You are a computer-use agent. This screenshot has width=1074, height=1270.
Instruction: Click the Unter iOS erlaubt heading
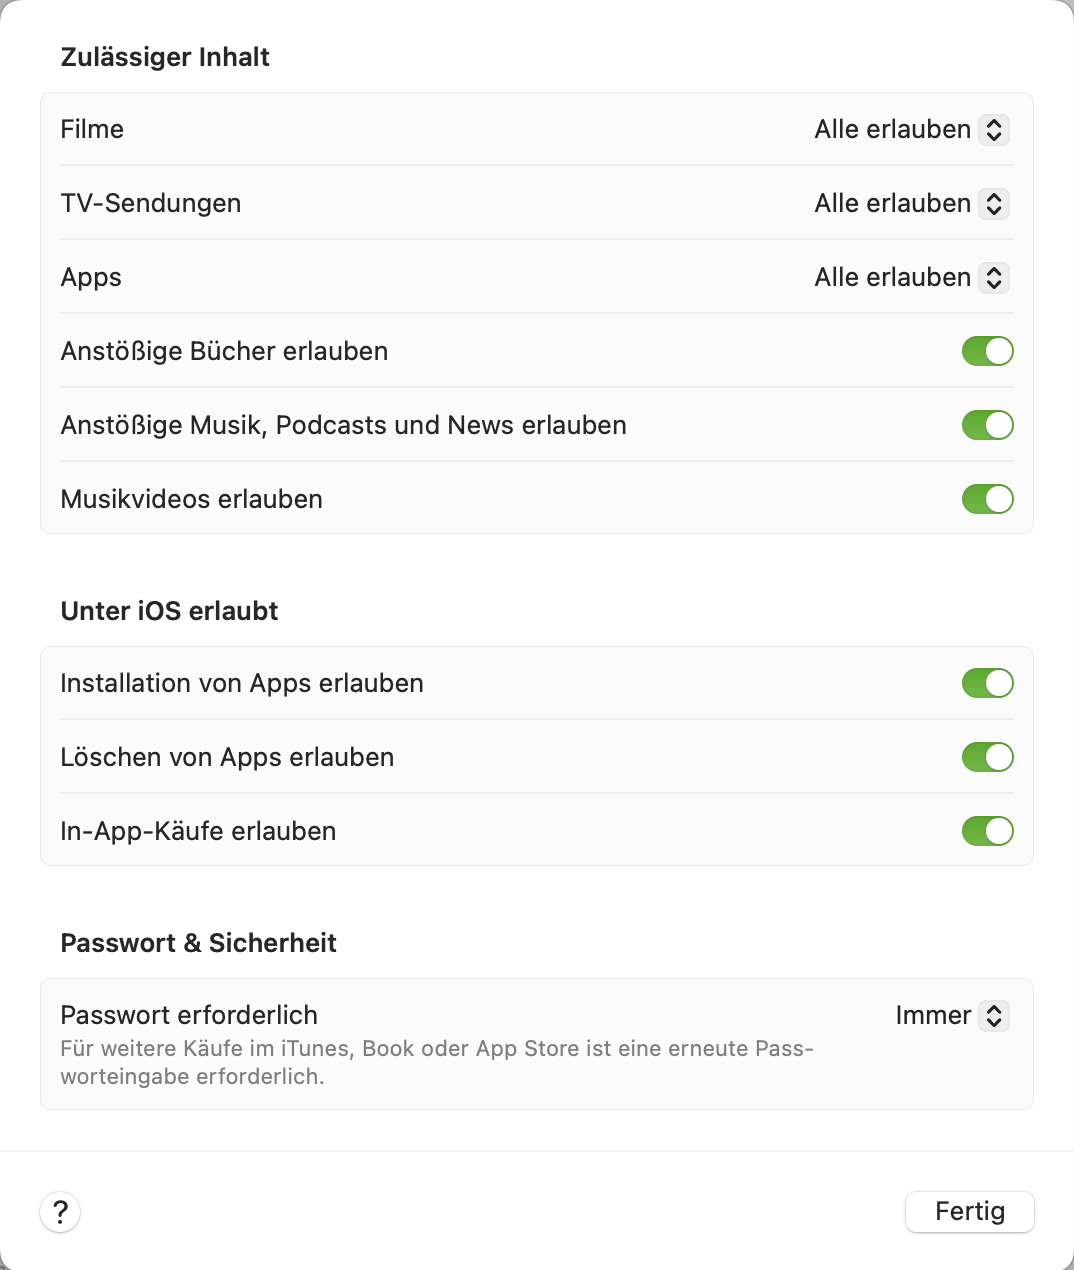point(169,611)
